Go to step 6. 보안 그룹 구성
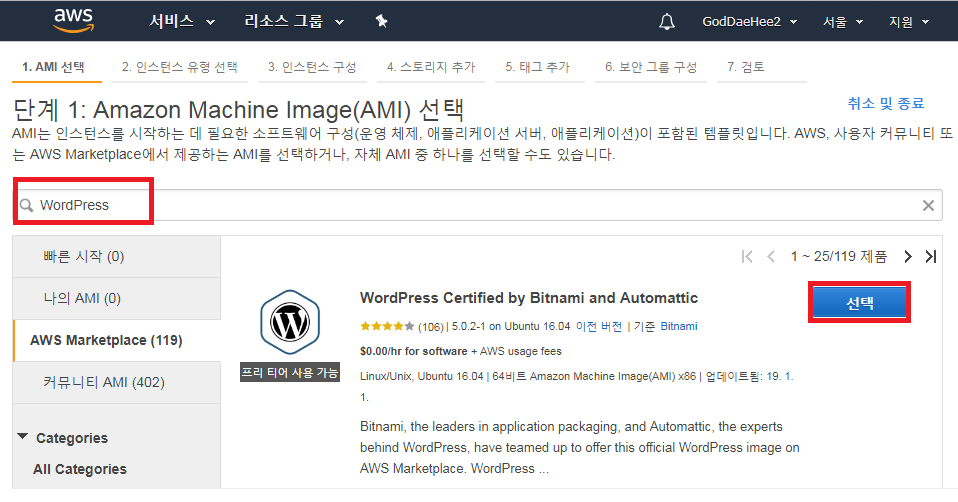 [x=651, y=67]
